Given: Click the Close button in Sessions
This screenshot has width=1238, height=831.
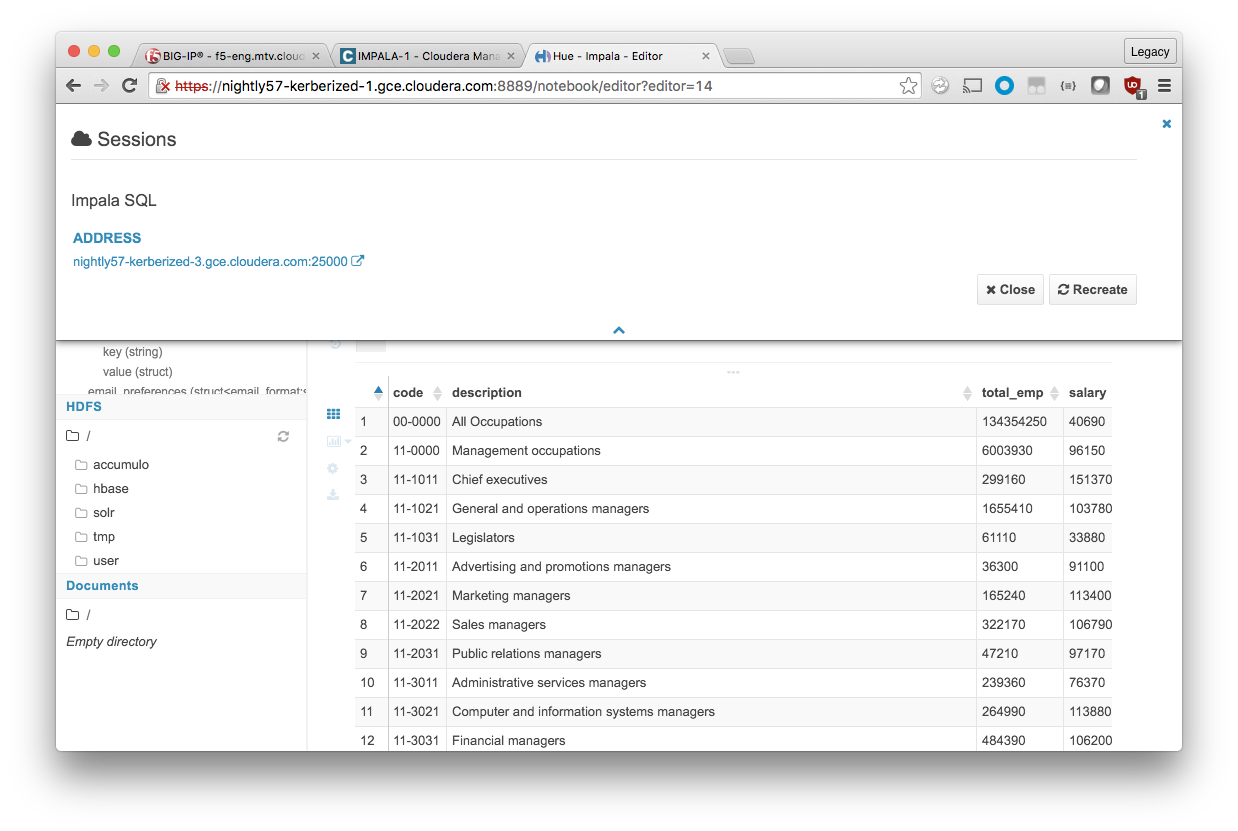Looking at the screenshot, I should (x=1010, y=290).
